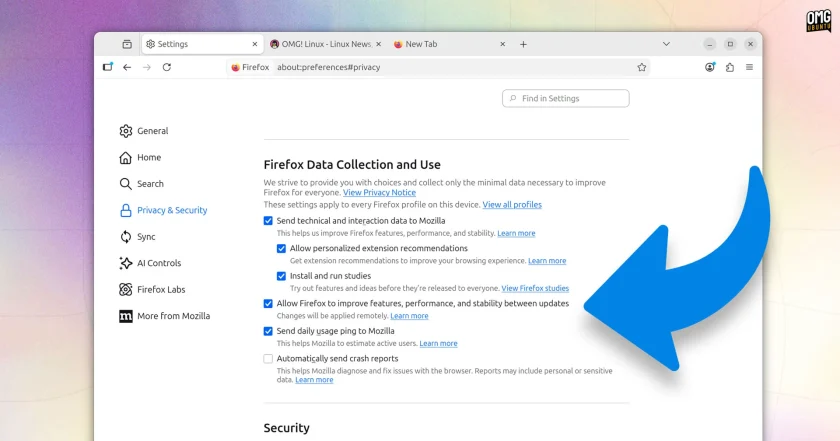This screenshot has width=840, height=441.
Task: Open Search settings magnifier icon
Action: (x=125, y=184)
